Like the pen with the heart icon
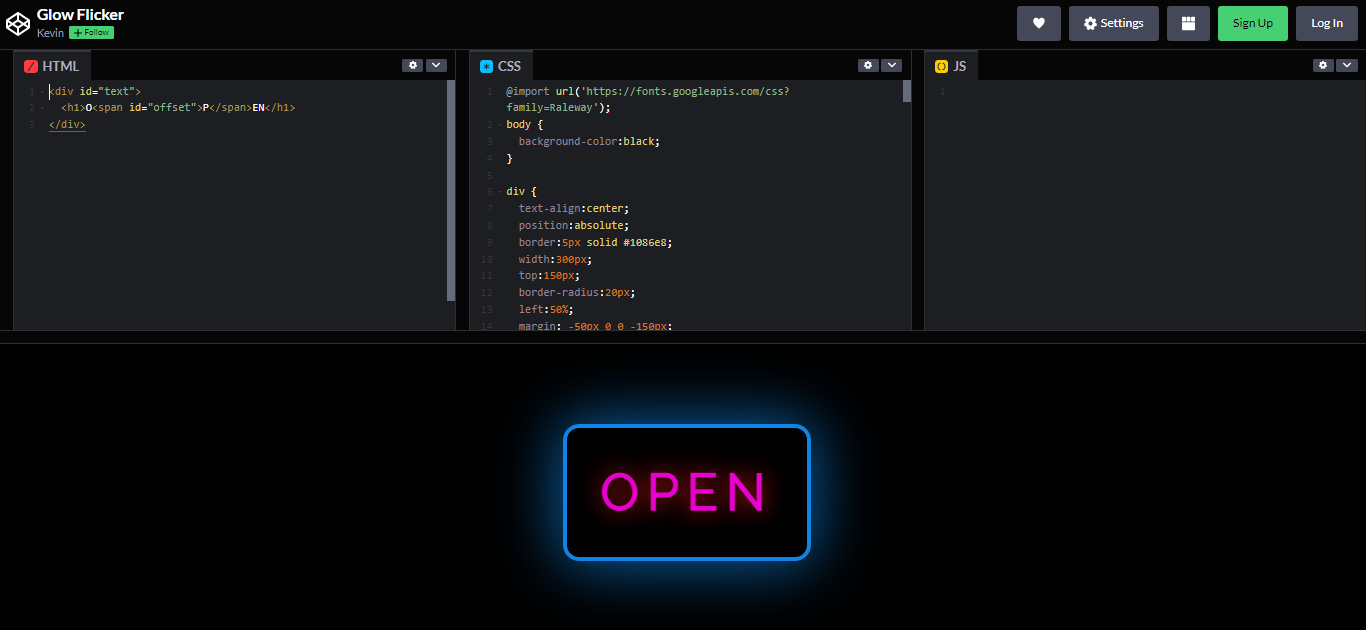 point(1038,22)
